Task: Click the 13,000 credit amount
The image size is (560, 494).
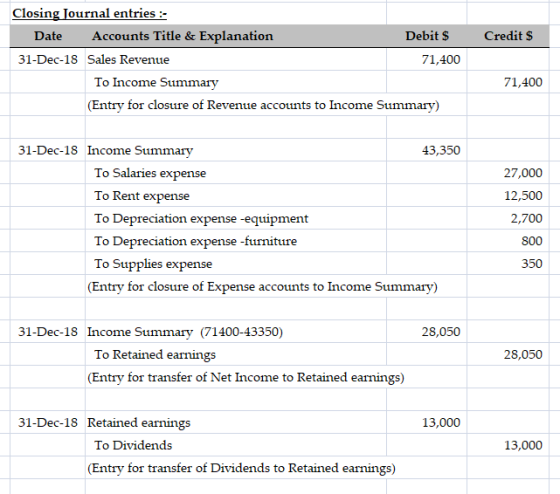Action: point(523,445)
